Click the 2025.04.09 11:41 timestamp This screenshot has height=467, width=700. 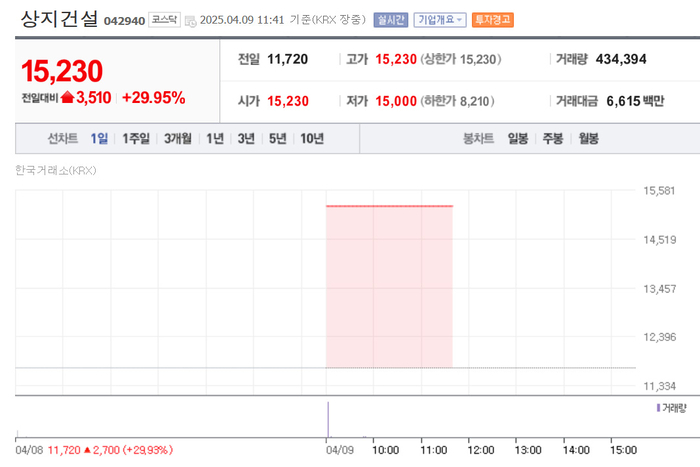pyautogui.click(x=242, y=20)
